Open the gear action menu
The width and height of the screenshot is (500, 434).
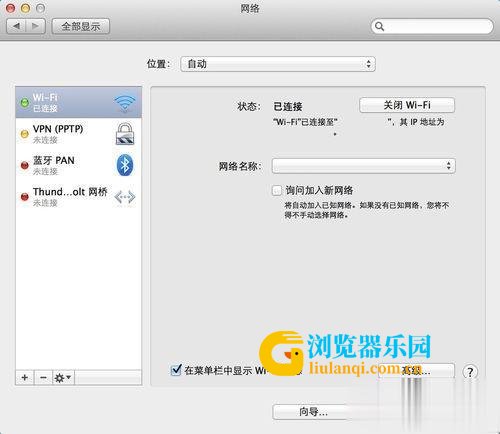63,378
